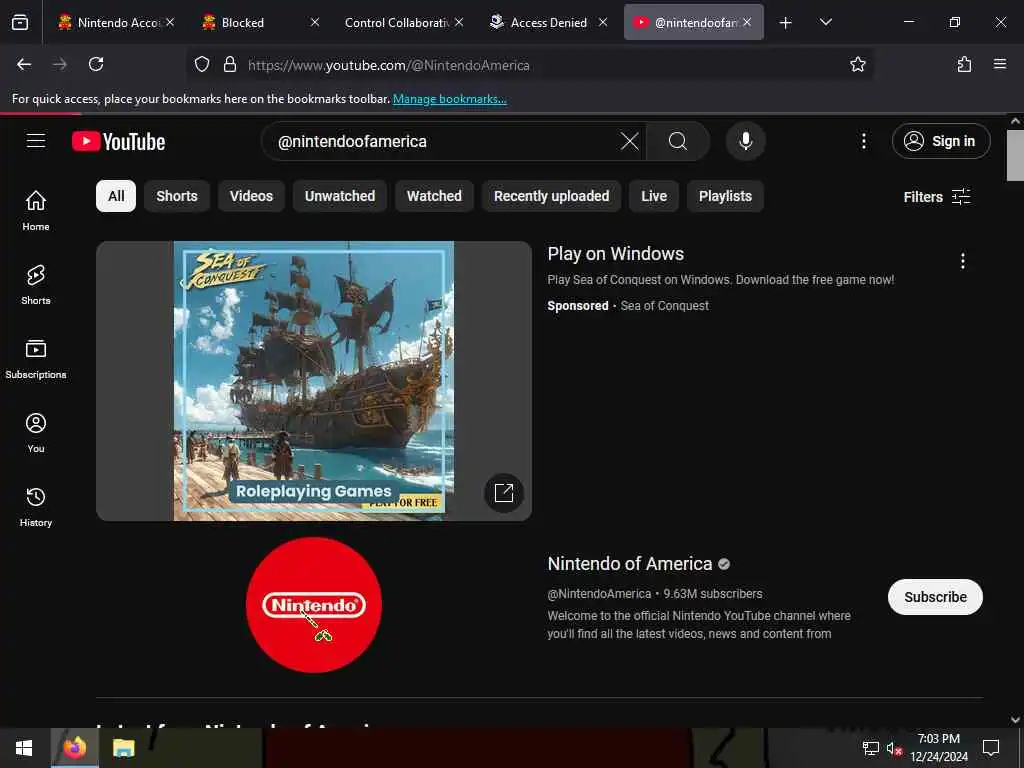This screenshot has width=1024, height=768.
Task: Click the scrollbar down arrow
Action: coord(1014,719)
